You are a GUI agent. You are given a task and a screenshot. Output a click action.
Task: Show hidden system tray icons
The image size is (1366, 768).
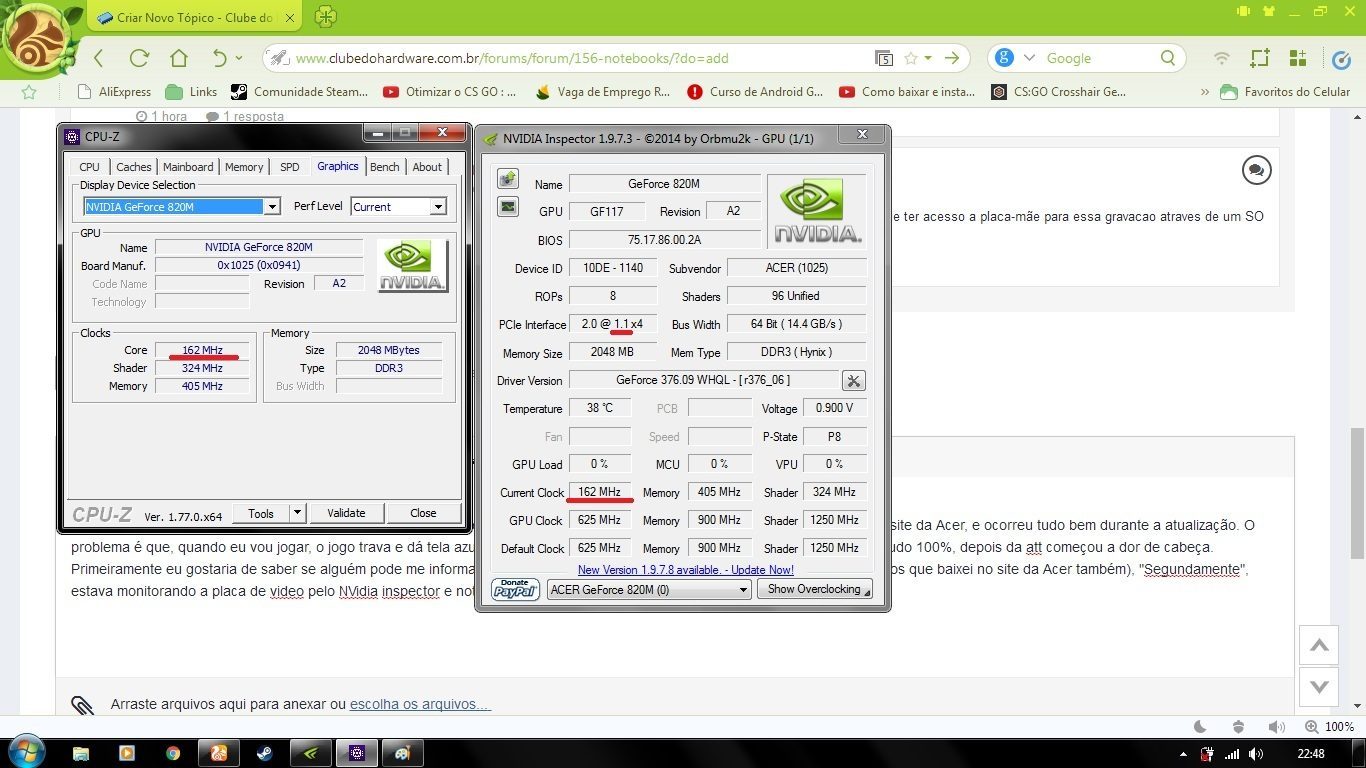pos(1184,754)
